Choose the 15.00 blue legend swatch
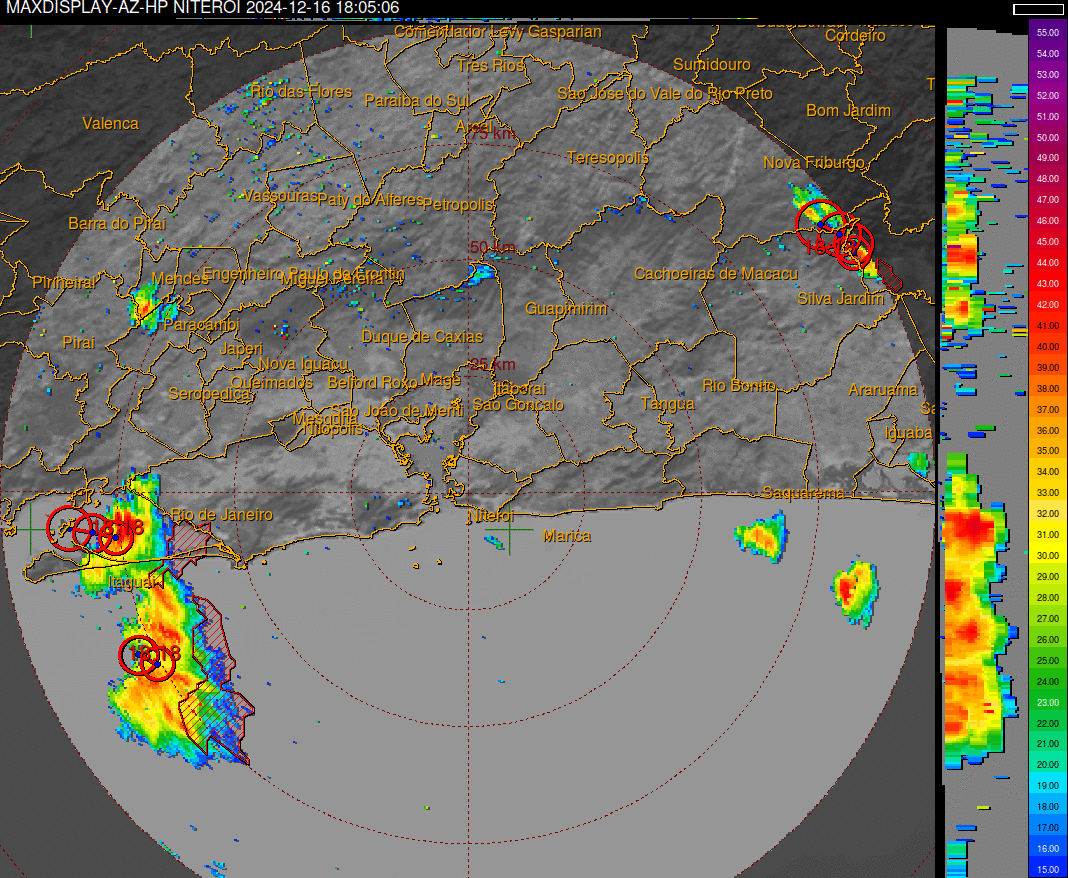The width and height of the screenshot is (1068, 878). coord(1047,869)
